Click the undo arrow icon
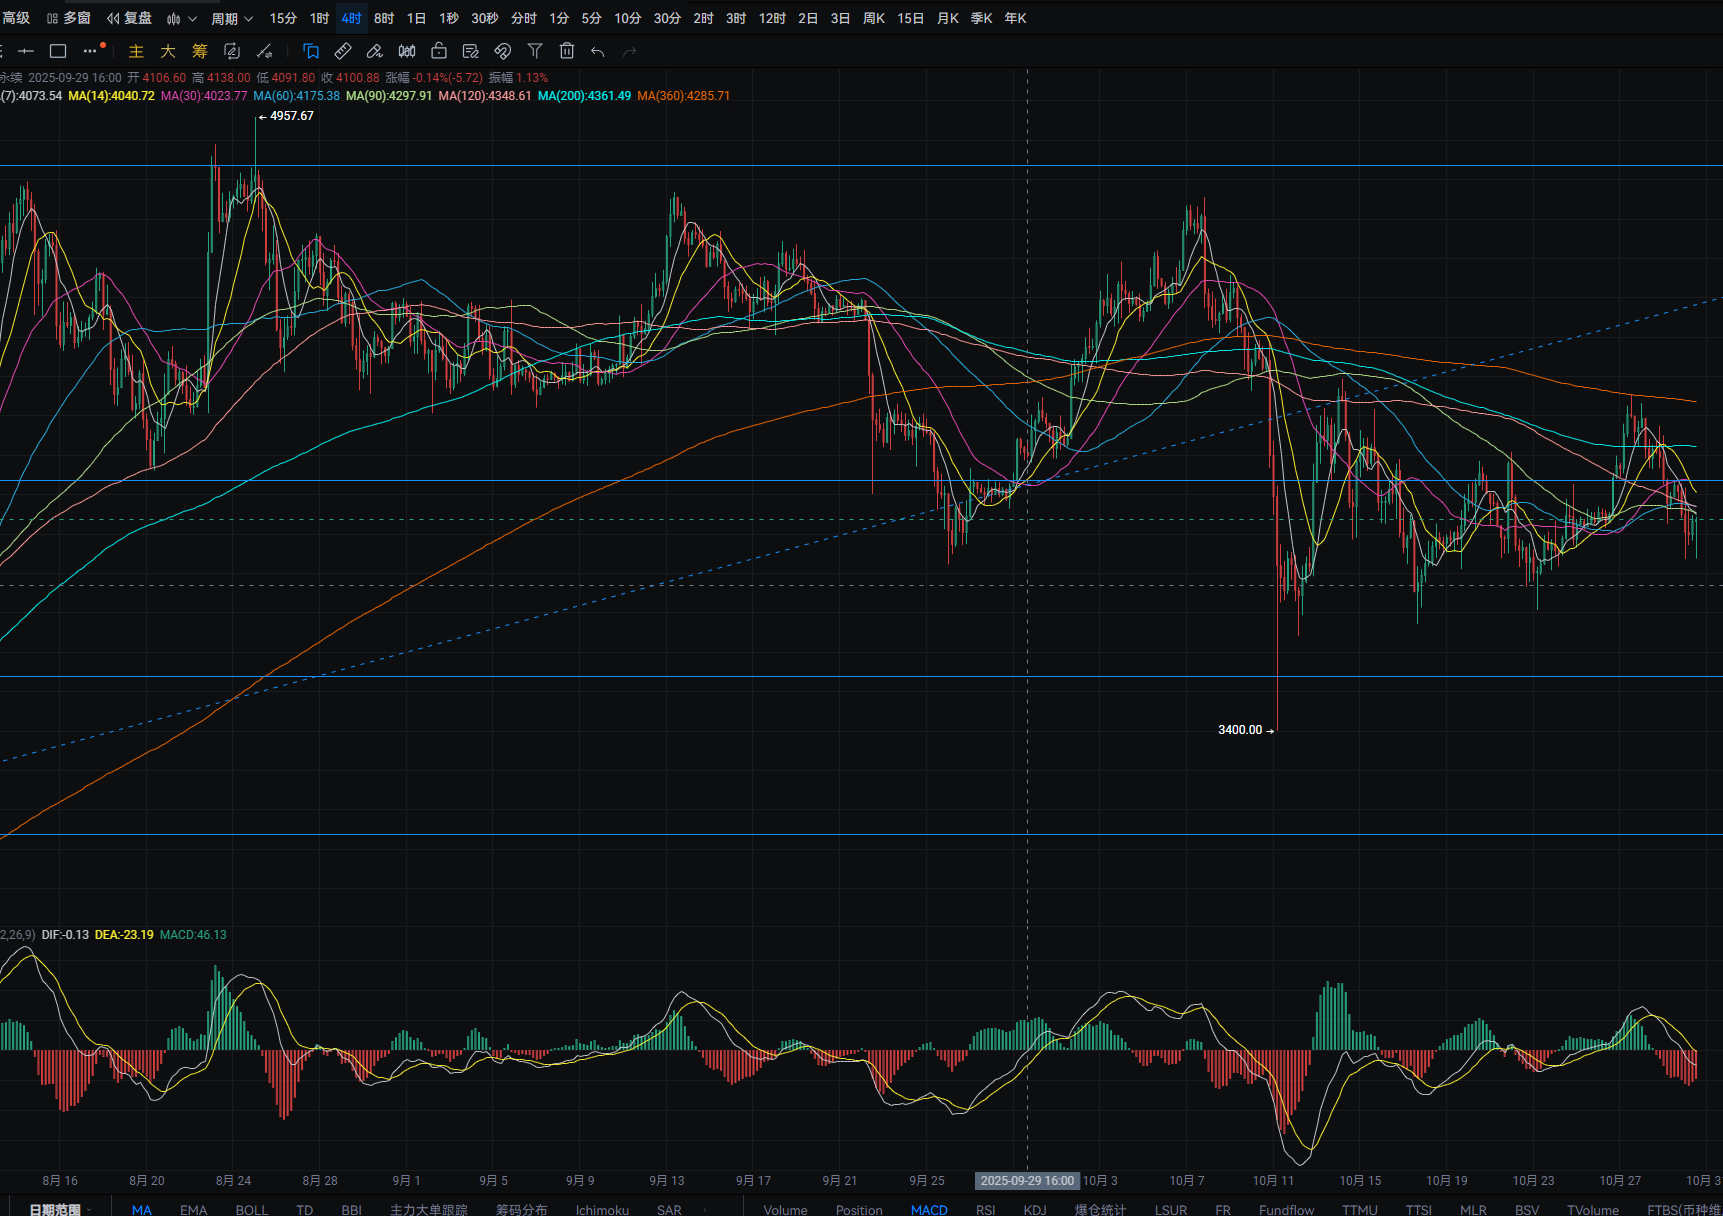 tap(598, 51)
